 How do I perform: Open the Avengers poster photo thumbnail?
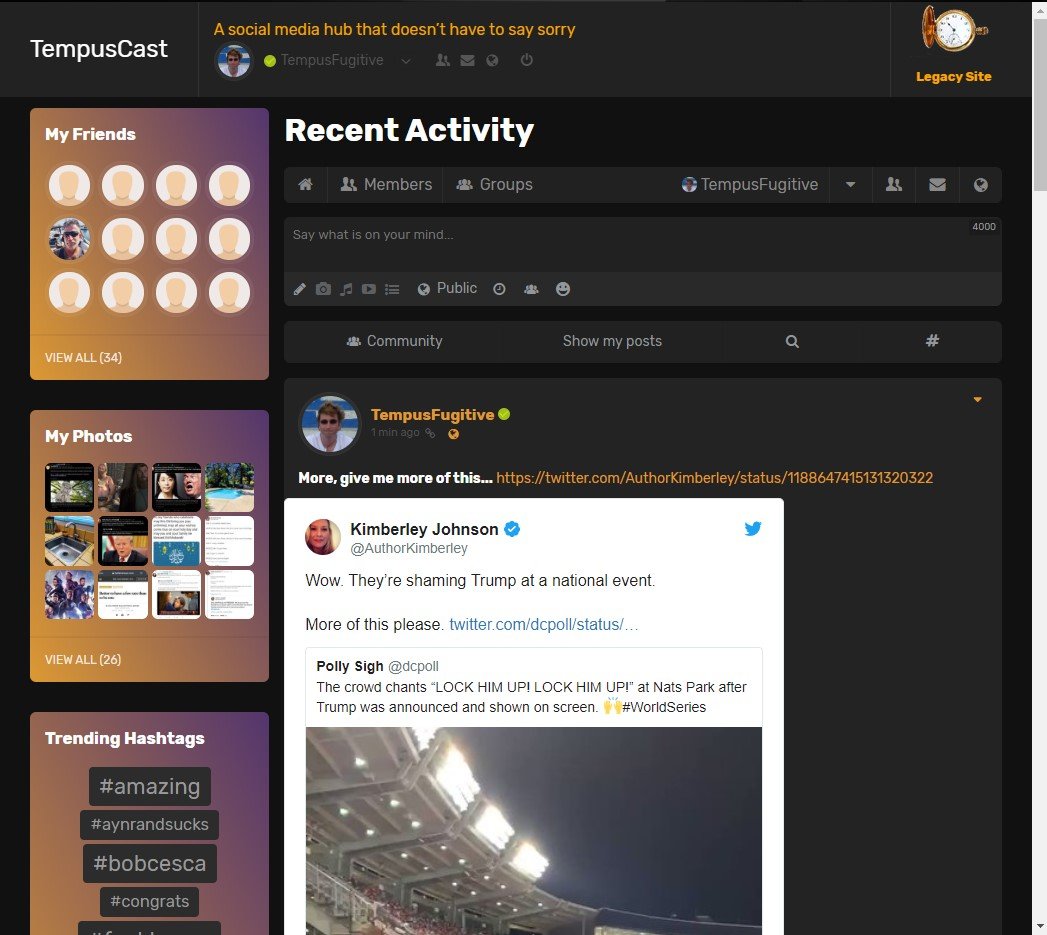[69, 594]
